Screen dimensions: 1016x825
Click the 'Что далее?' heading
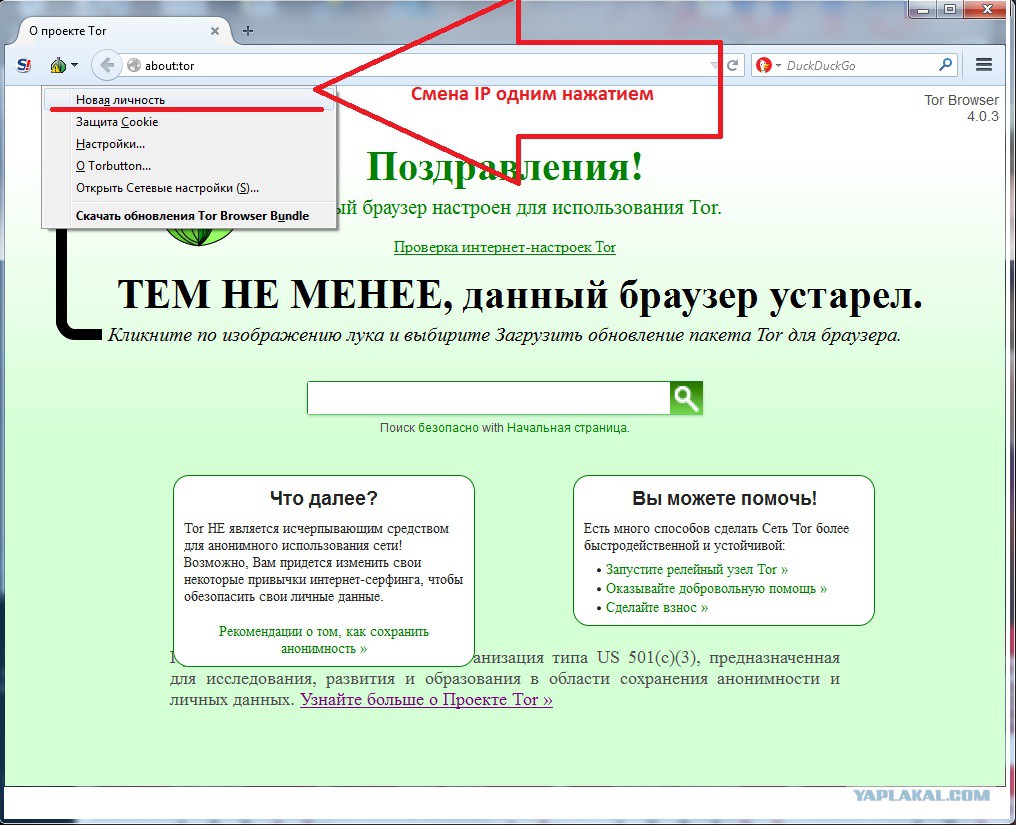(x=323, y=498)
